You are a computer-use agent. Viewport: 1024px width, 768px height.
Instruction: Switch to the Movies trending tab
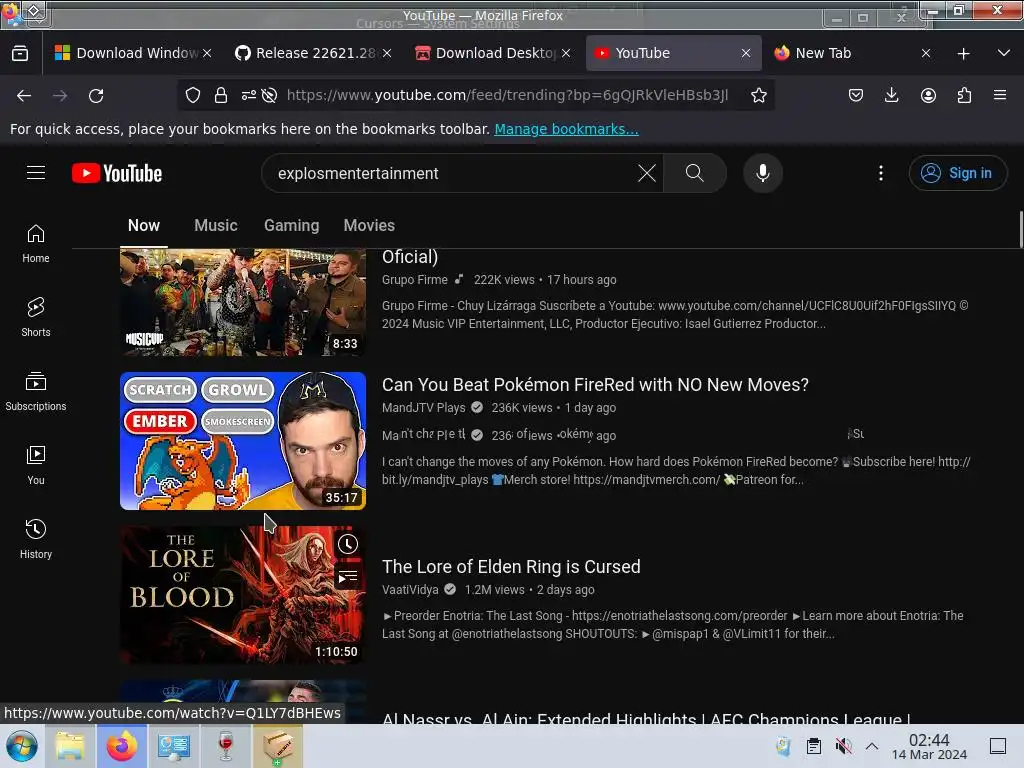tap(369, 225)
